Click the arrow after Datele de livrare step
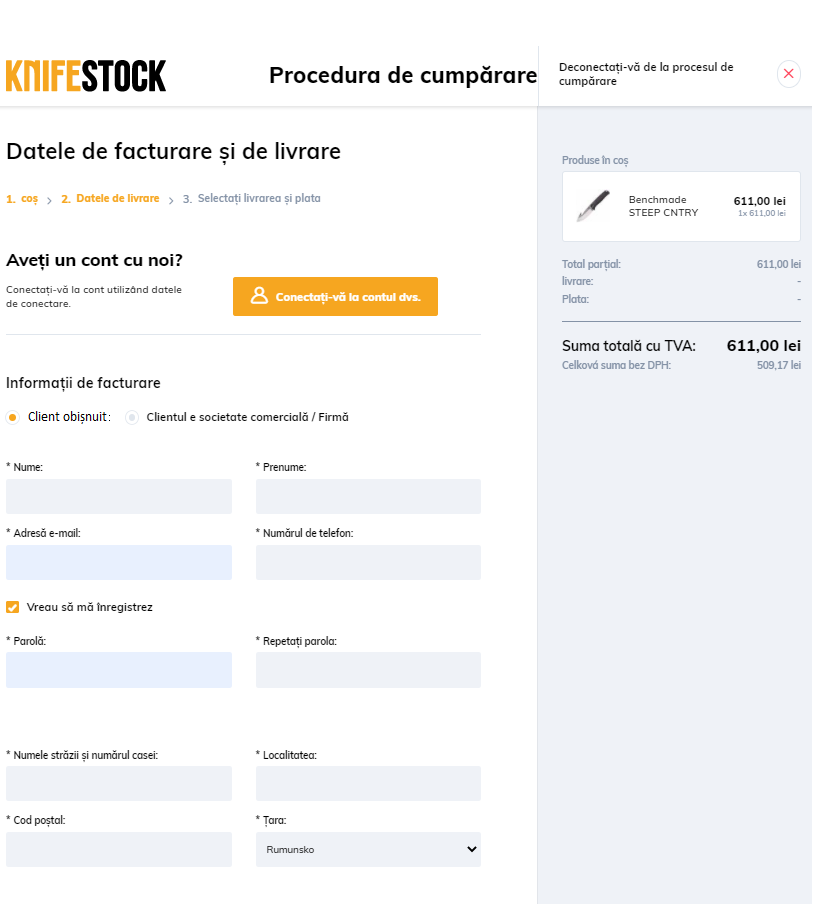Image resolution: width=817 pixels, height=909 pixels. click(171, 200)
